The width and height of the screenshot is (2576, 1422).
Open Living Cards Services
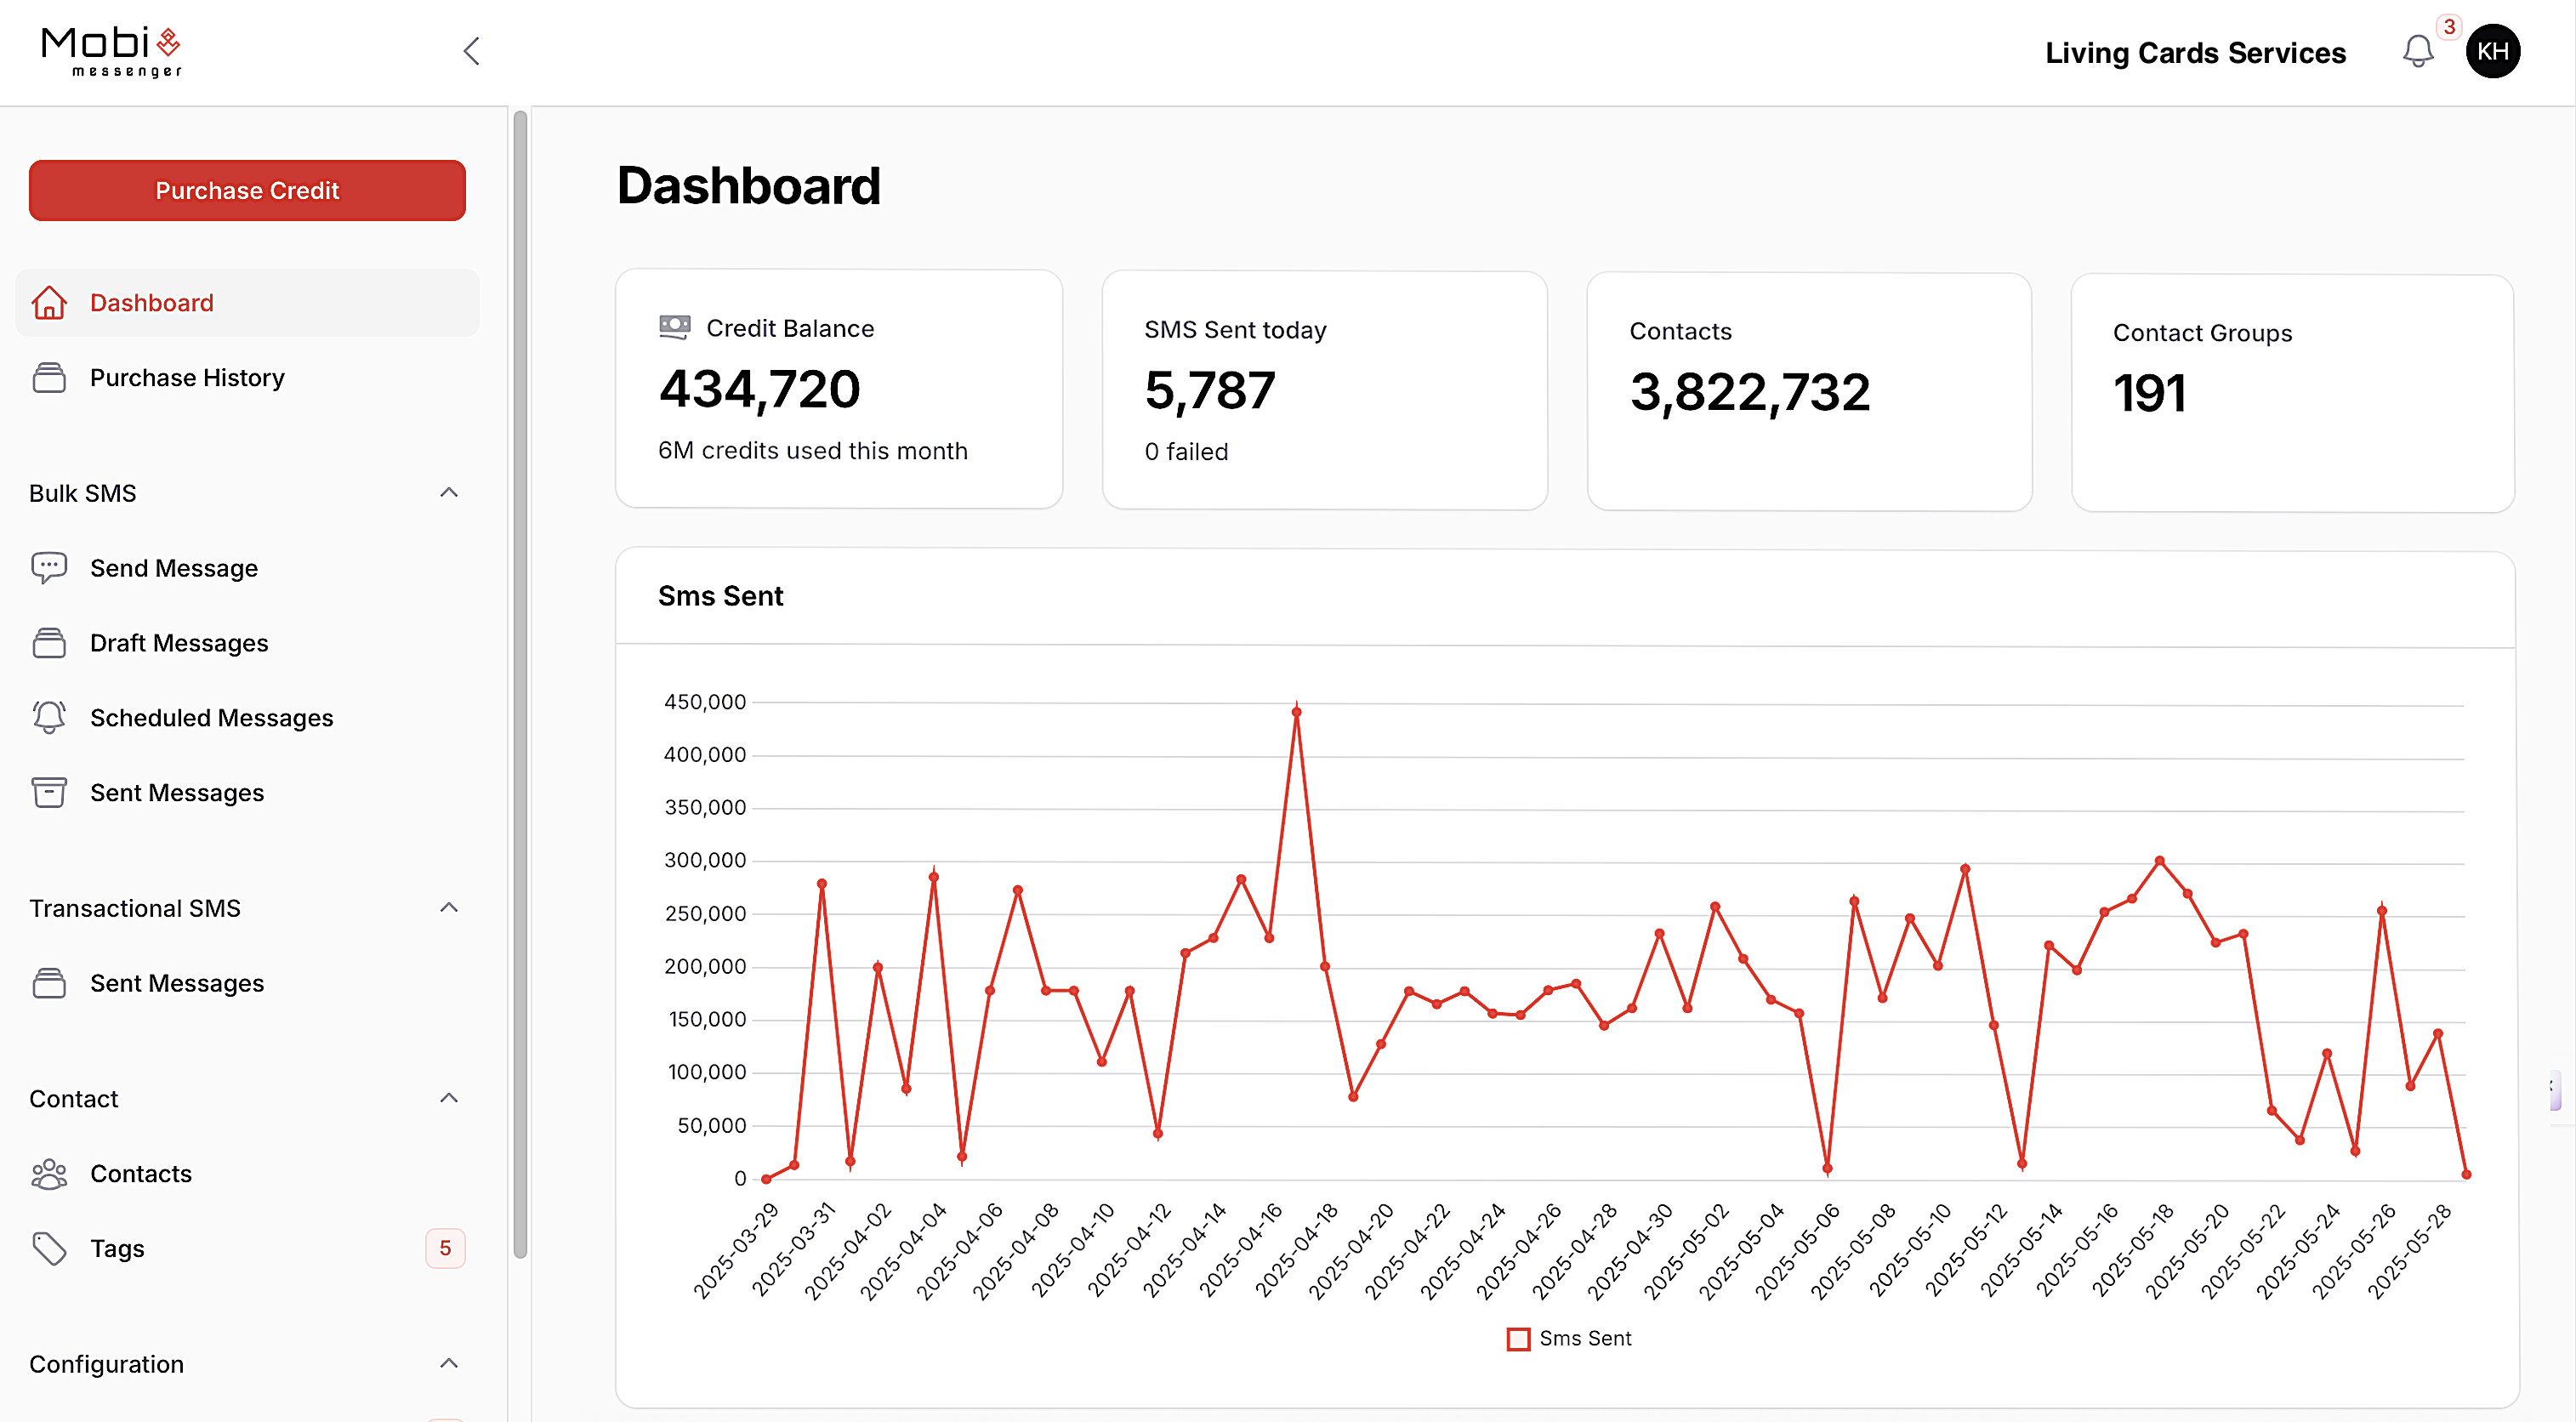click(2196, 52)
